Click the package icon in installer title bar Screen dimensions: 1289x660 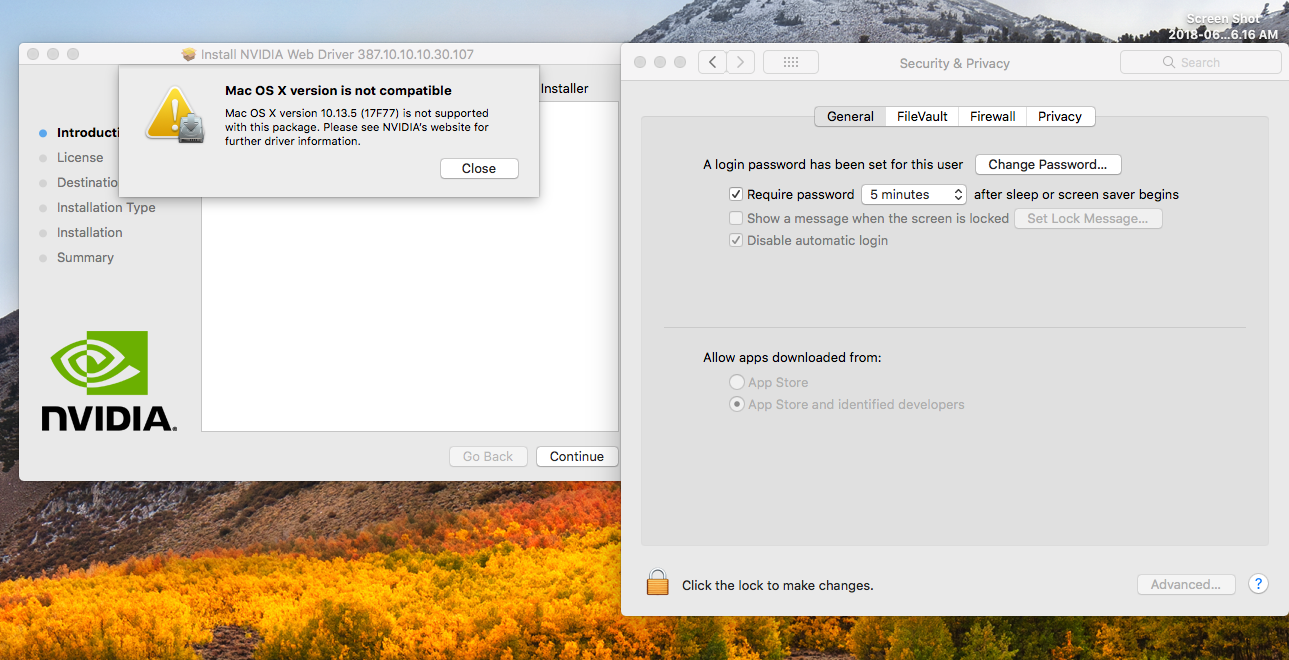189,54
